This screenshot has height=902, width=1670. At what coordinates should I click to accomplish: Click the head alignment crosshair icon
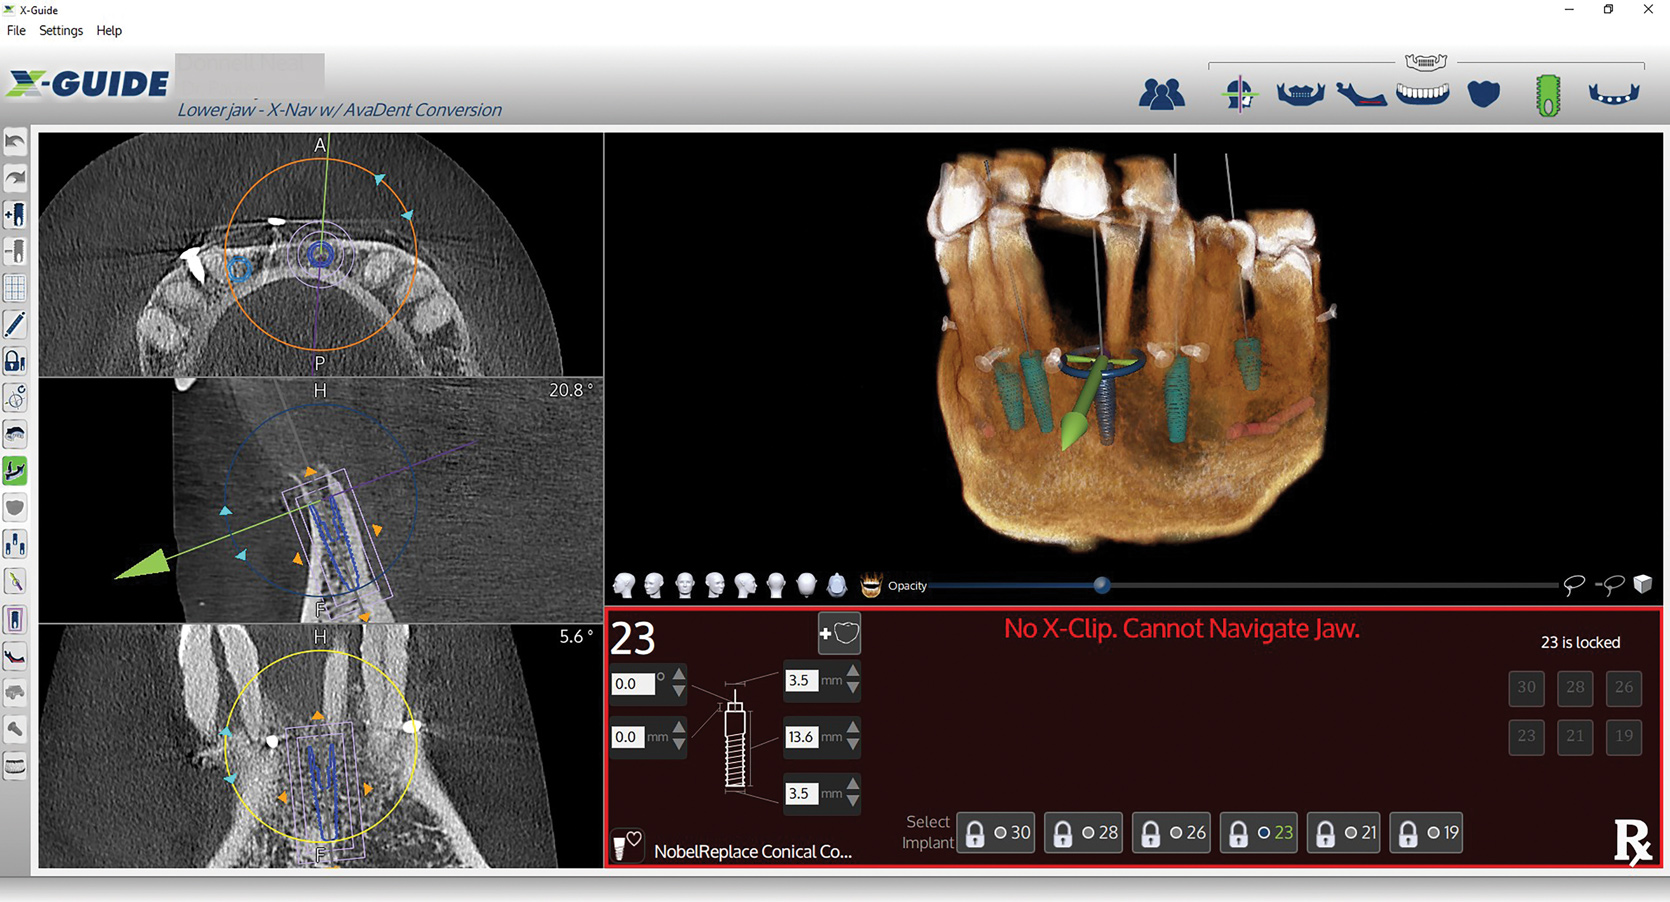click(1239, 94)
